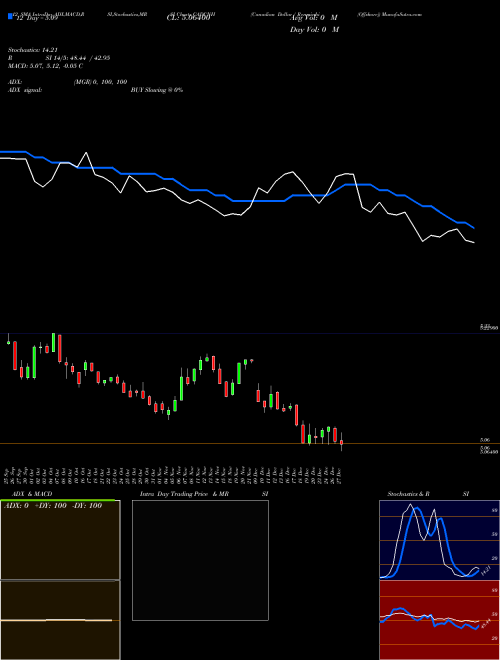
Task: Click the 'ADX signal:' label
Action: point(25,90)
